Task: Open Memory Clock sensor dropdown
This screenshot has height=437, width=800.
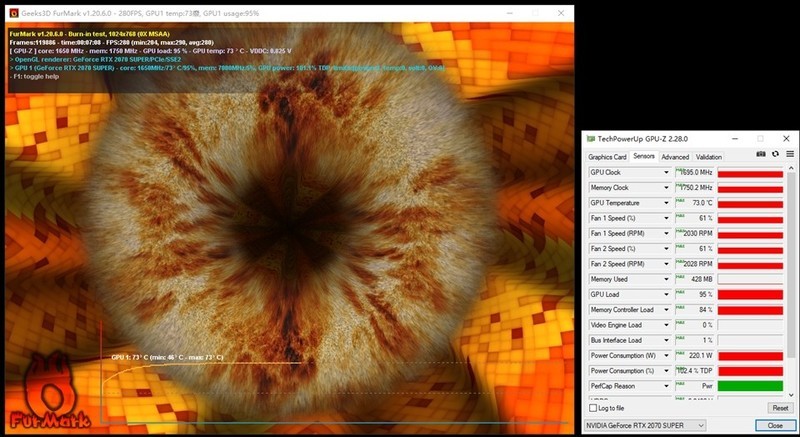Action: pos(666,188)
